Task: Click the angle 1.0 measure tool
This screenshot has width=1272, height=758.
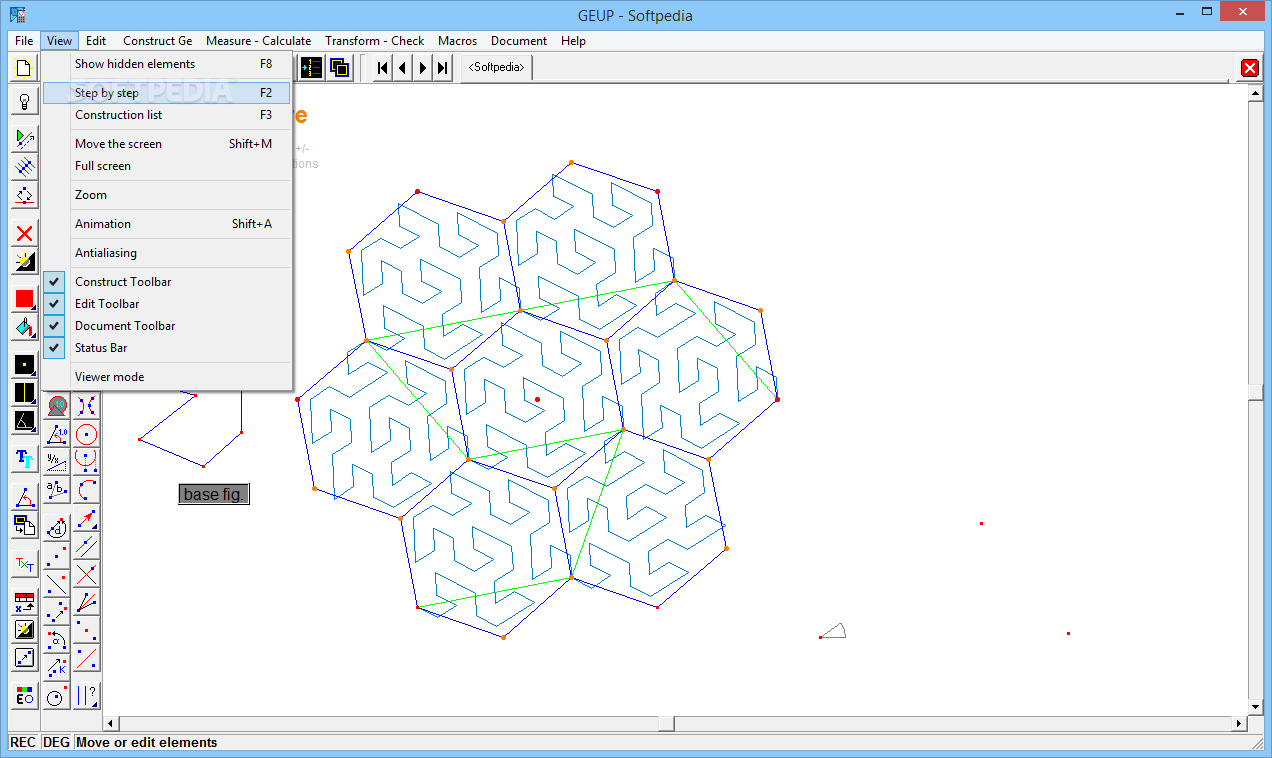Action: click(56, 434)
